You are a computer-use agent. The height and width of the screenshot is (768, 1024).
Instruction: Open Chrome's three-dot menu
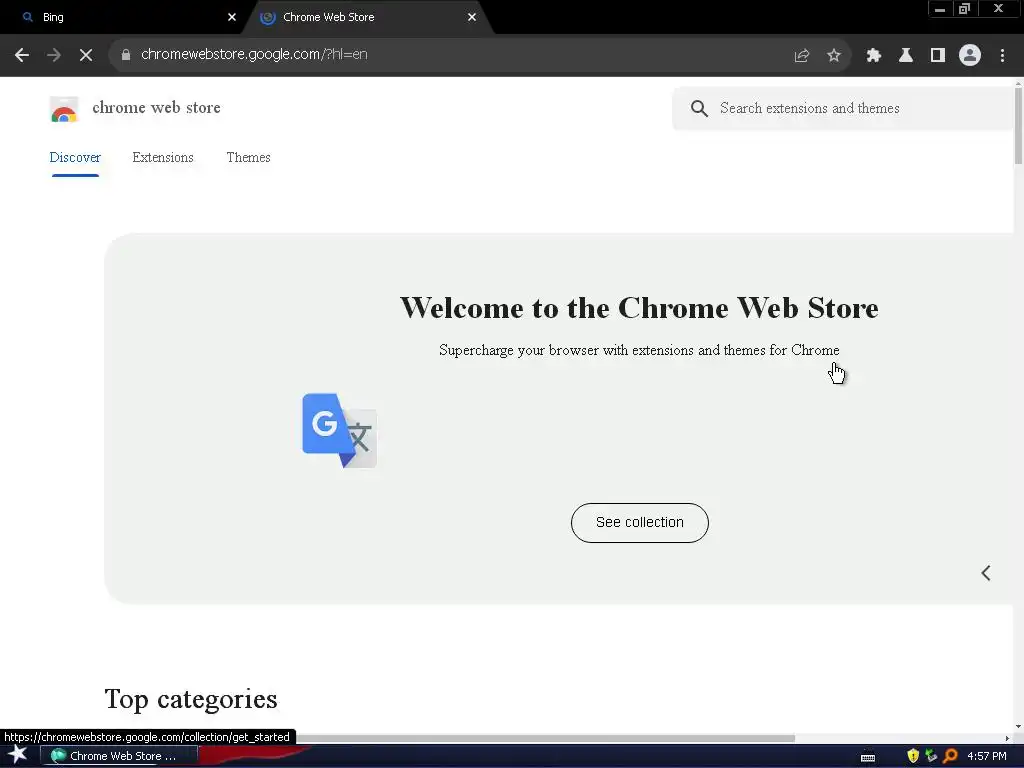coord(1002,56)
